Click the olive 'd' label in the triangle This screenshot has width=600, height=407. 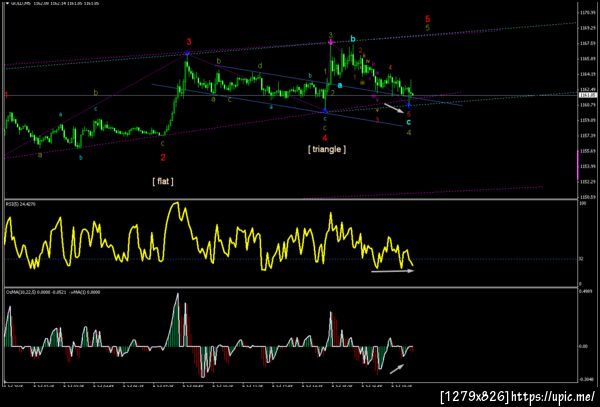tap(260, 66)
